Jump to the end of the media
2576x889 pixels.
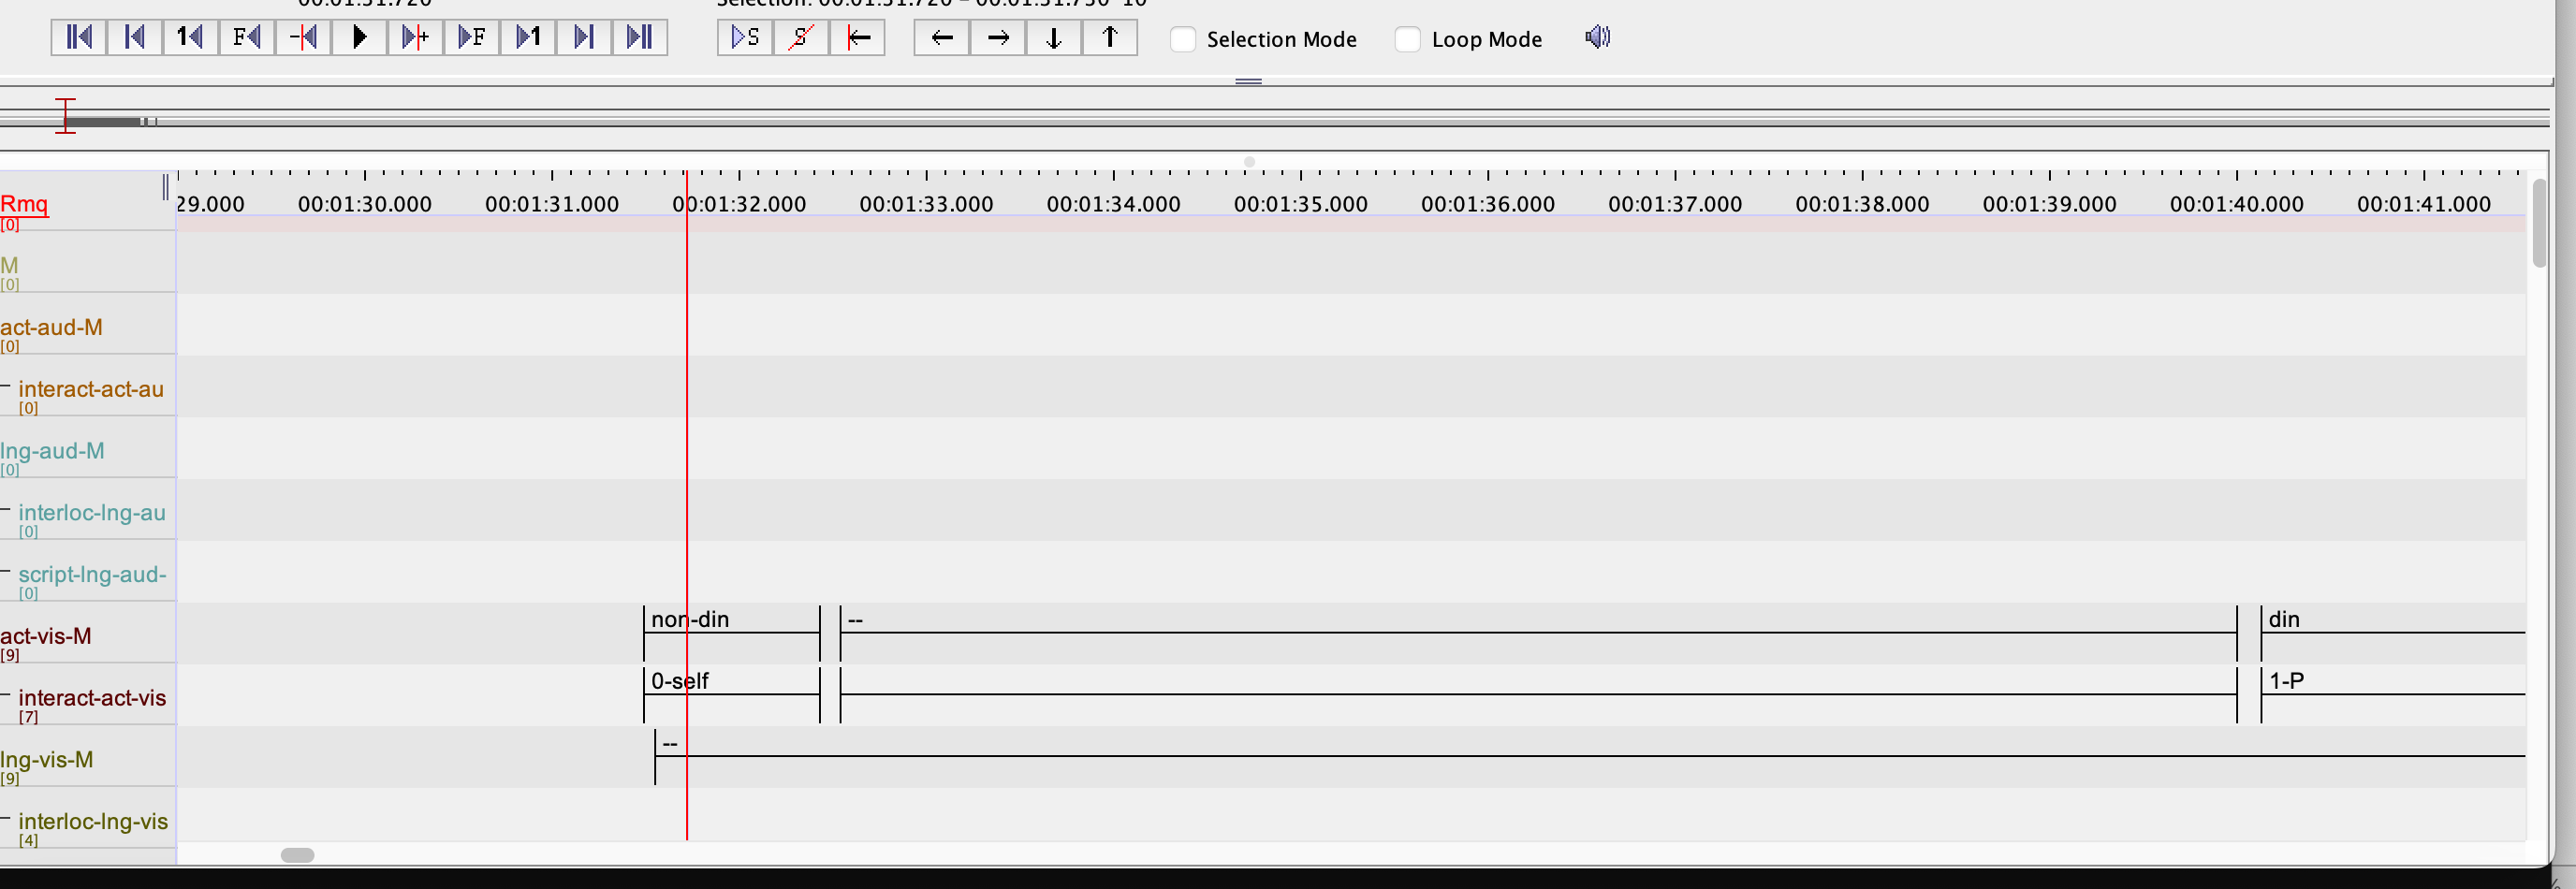(x=640, y=38)
